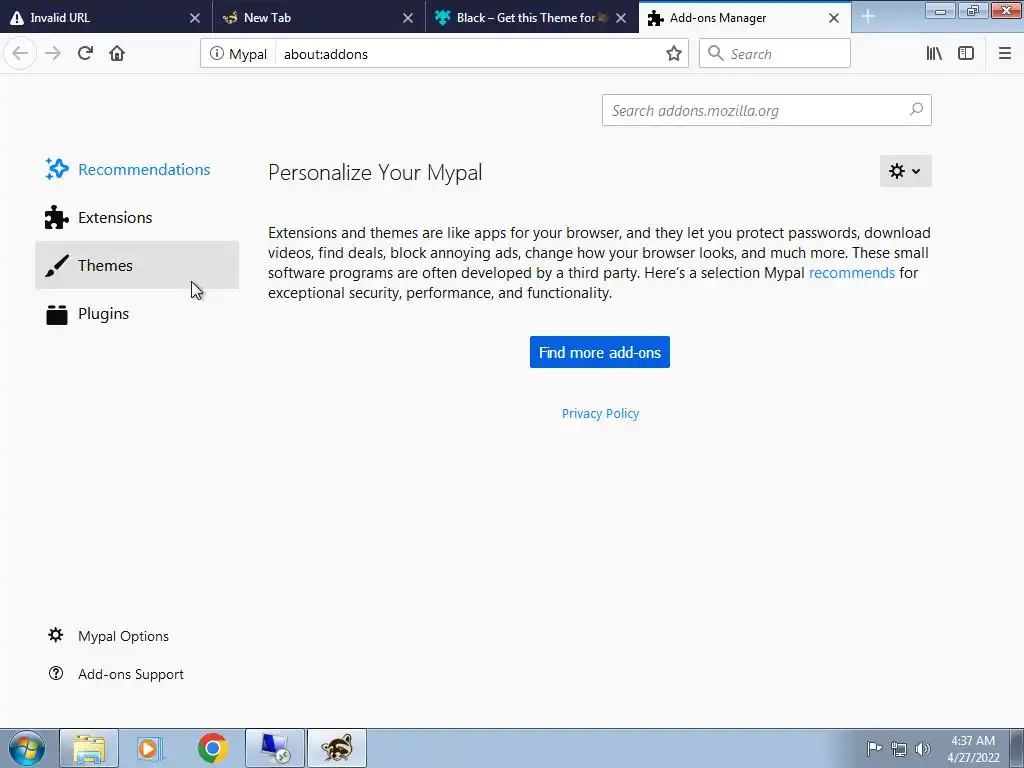Click Find more add-ons button
This screenshot has width=1024, height=768.
coord(600,352)
